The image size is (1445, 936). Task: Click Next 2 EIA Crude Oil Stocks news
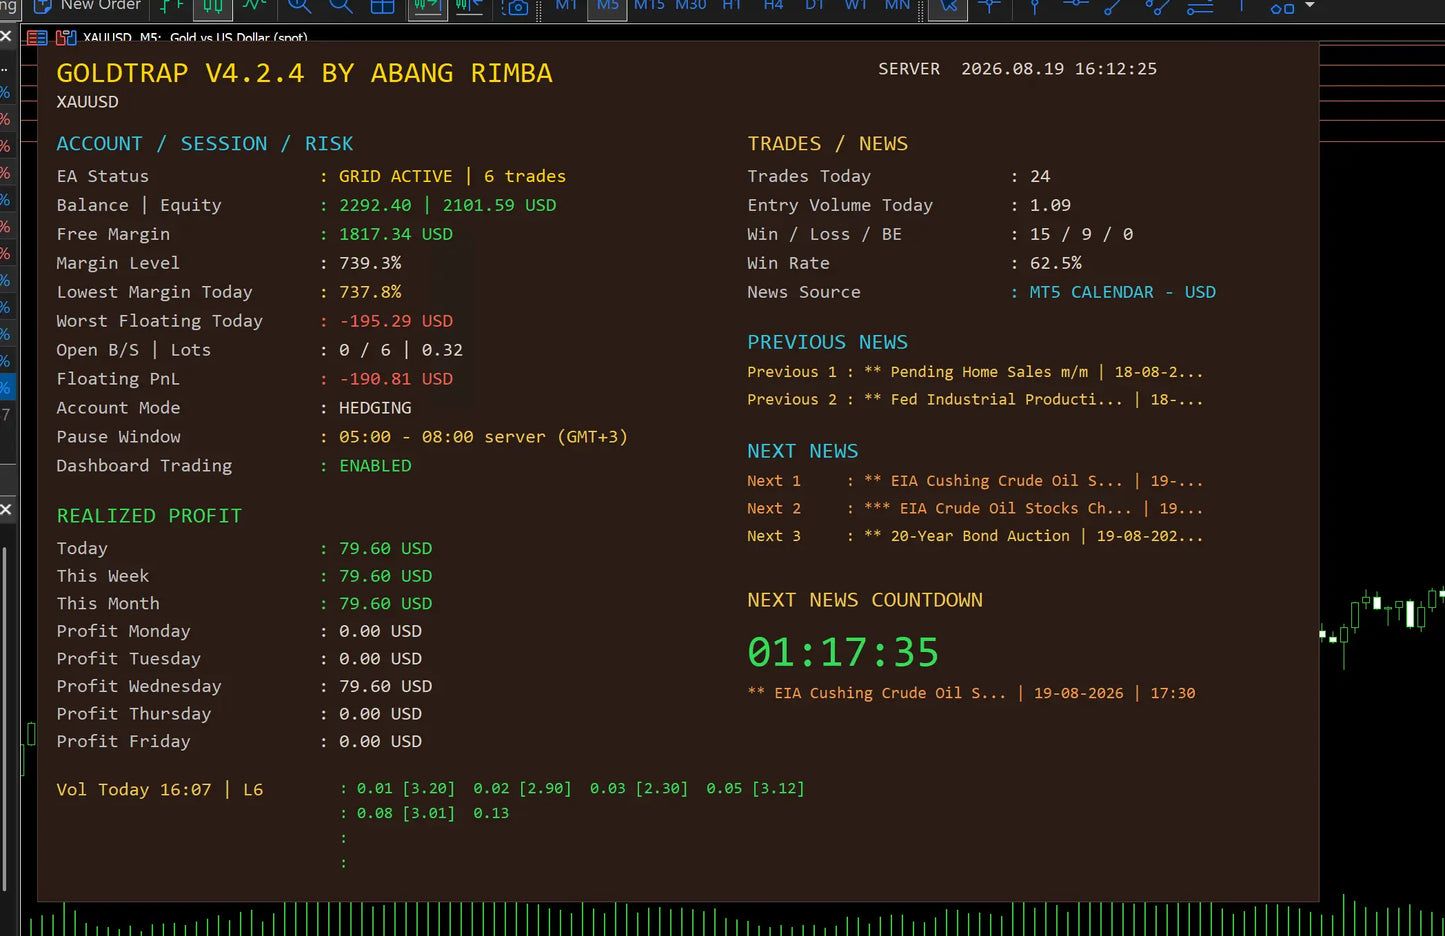tap(975, 508)
